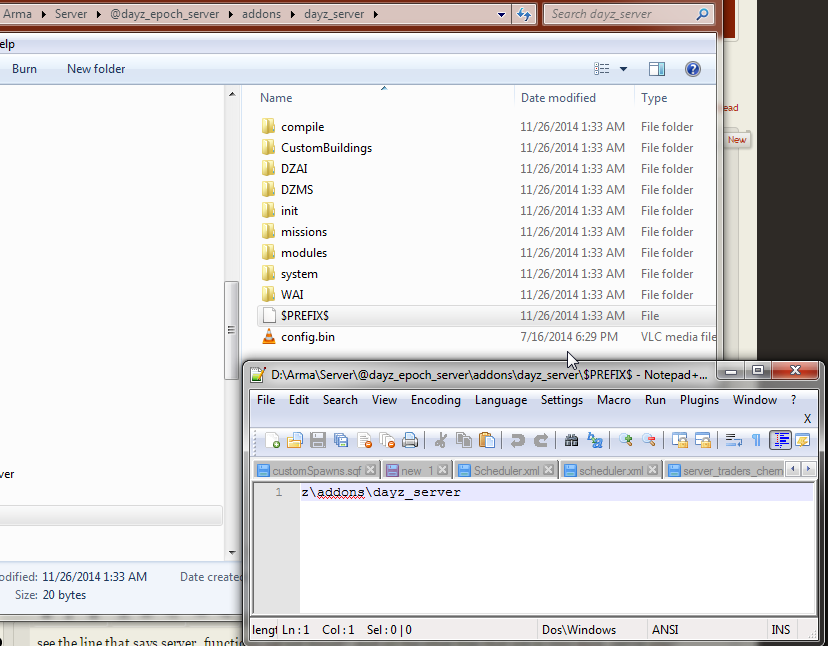Open the Run menu
Screen dimensions: 828x646
[x=655, y=400]
